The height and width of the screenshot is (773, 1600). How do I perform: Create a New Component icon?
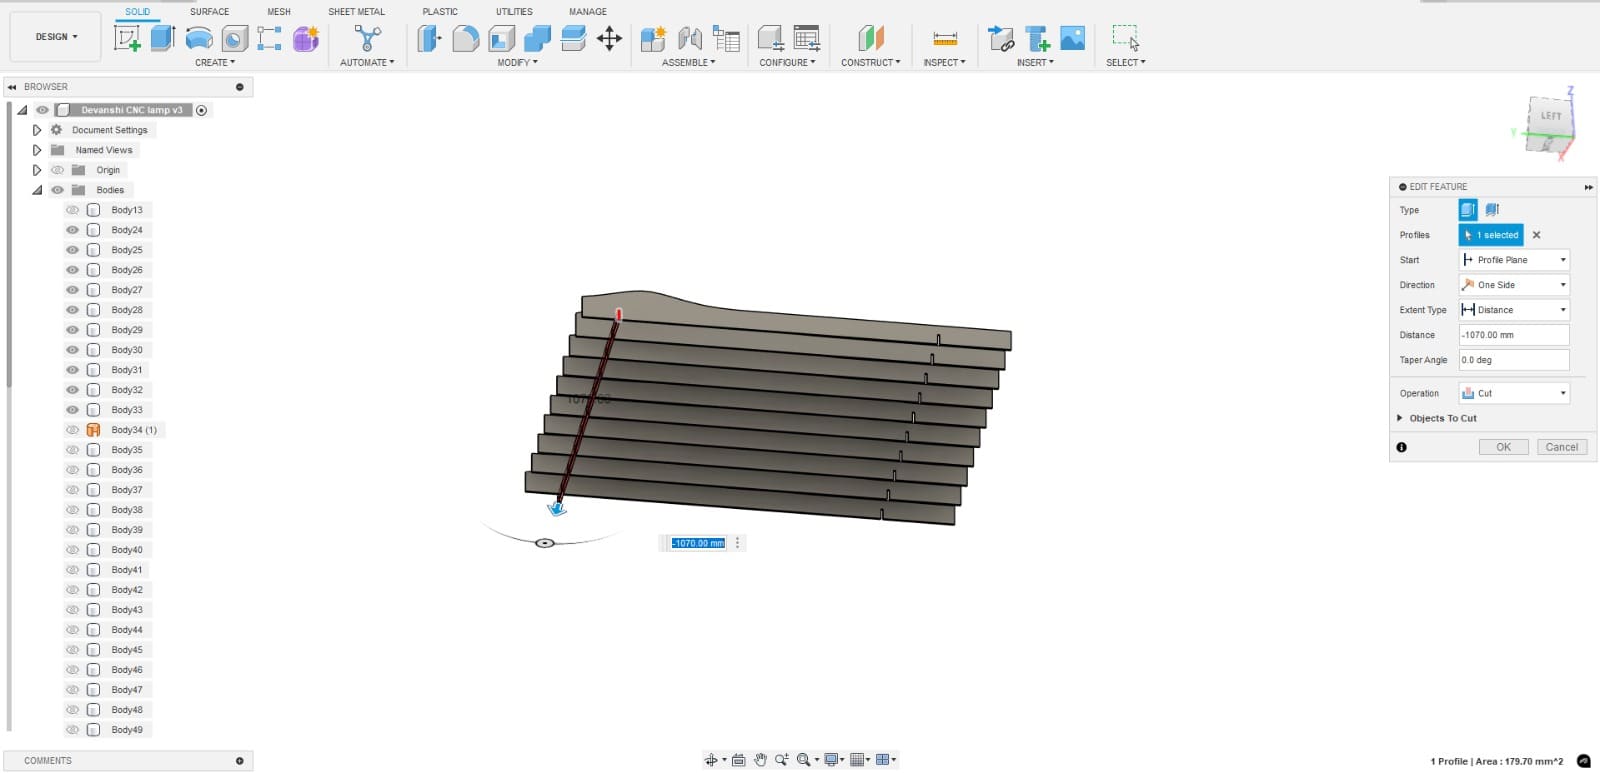653,38
